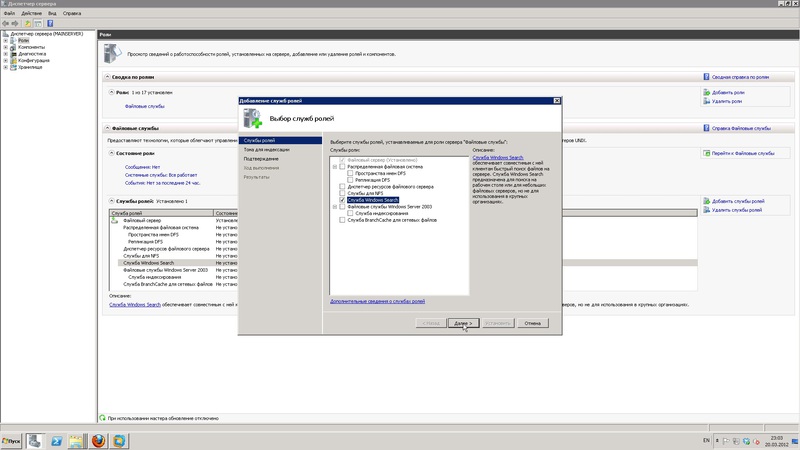Click the Служба ролей column header

tap(162, 213)
